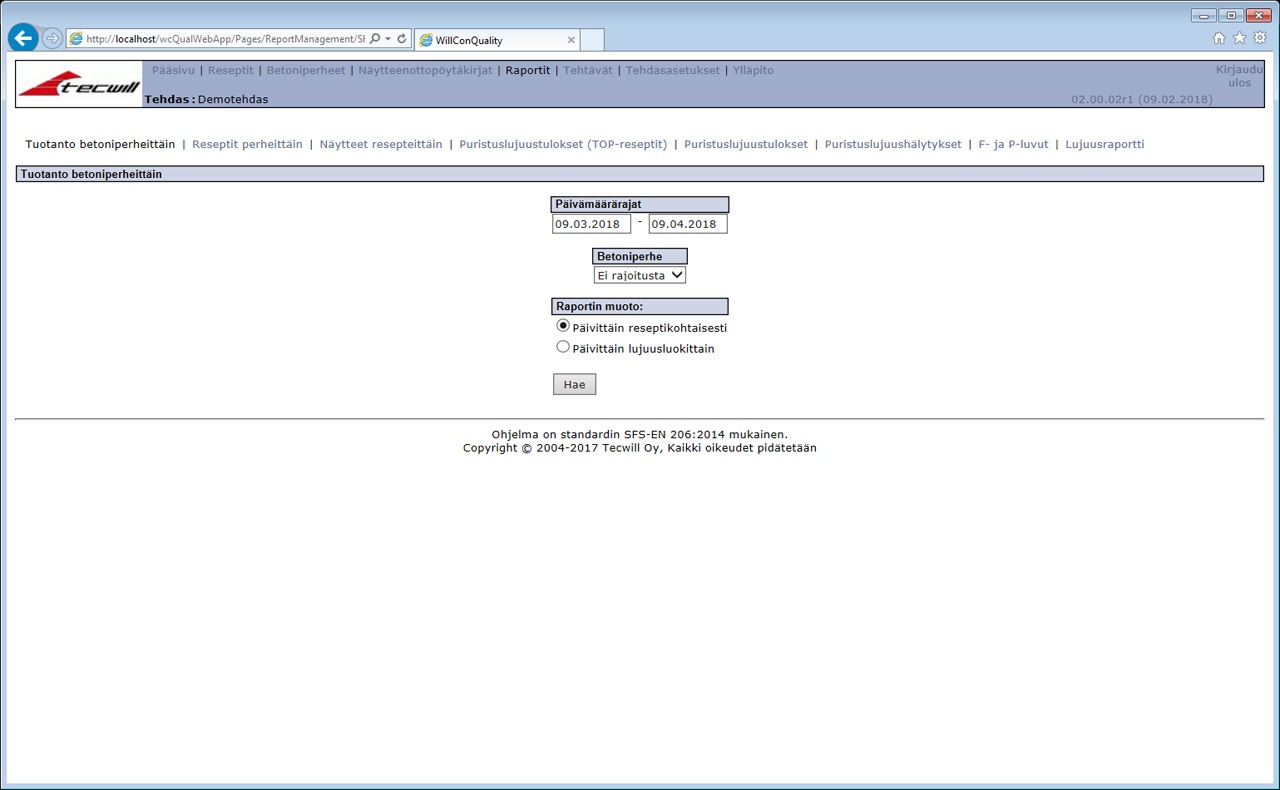Open the Betoniperheet menu item

[306, 70]
